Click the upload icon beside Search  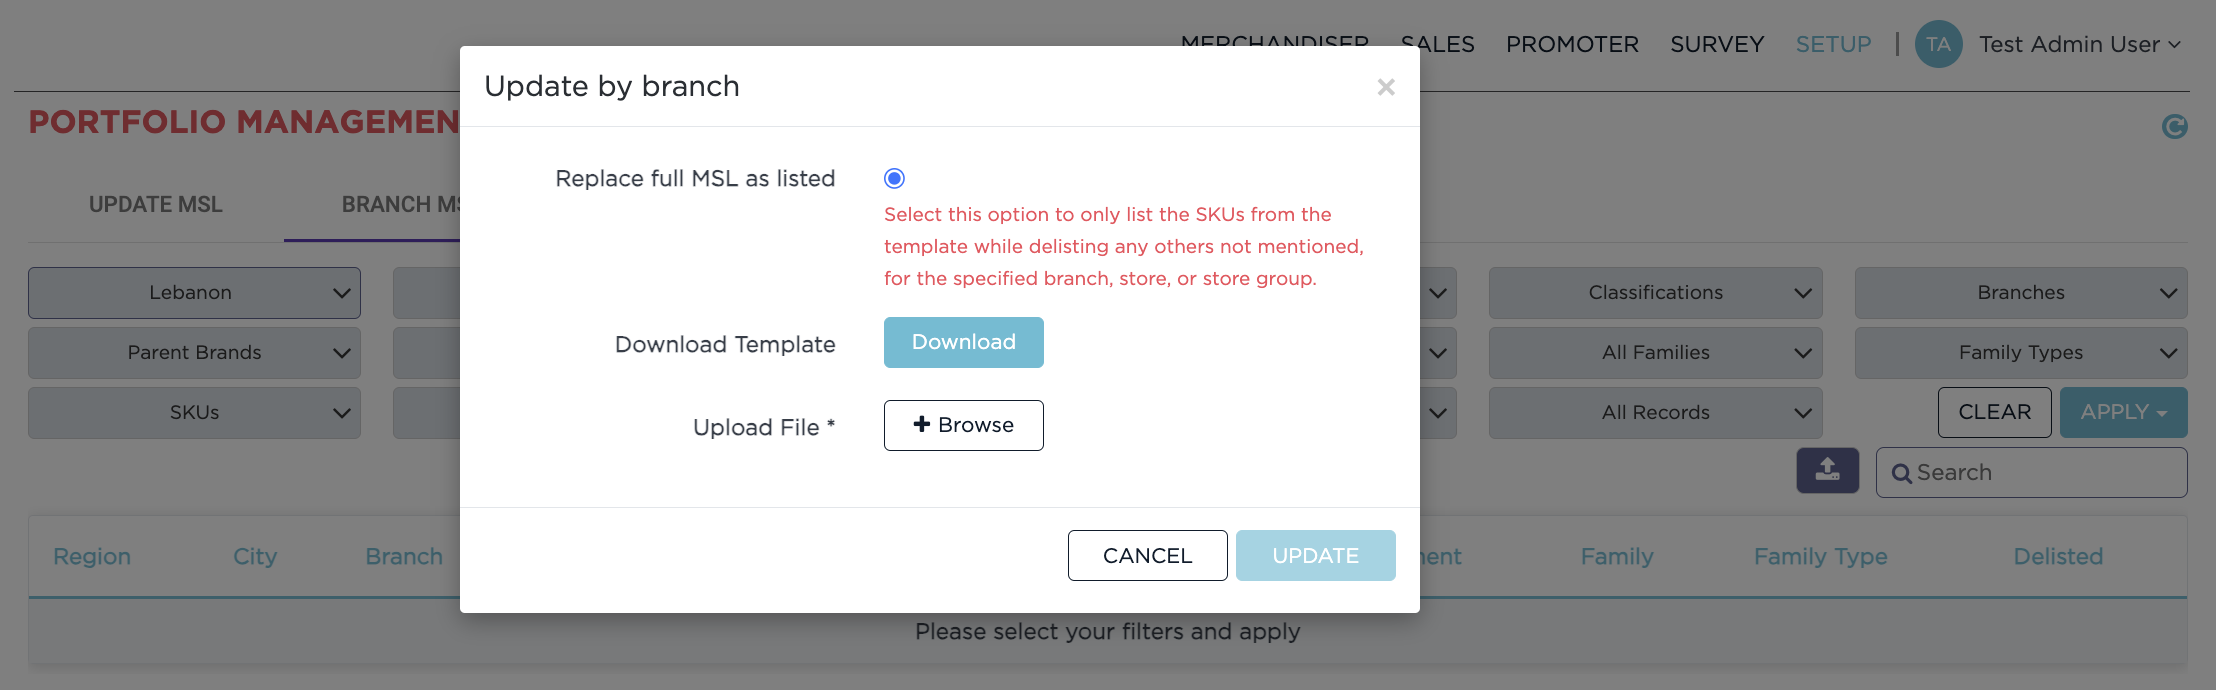pyautogui.click(x=1827, y=470)
